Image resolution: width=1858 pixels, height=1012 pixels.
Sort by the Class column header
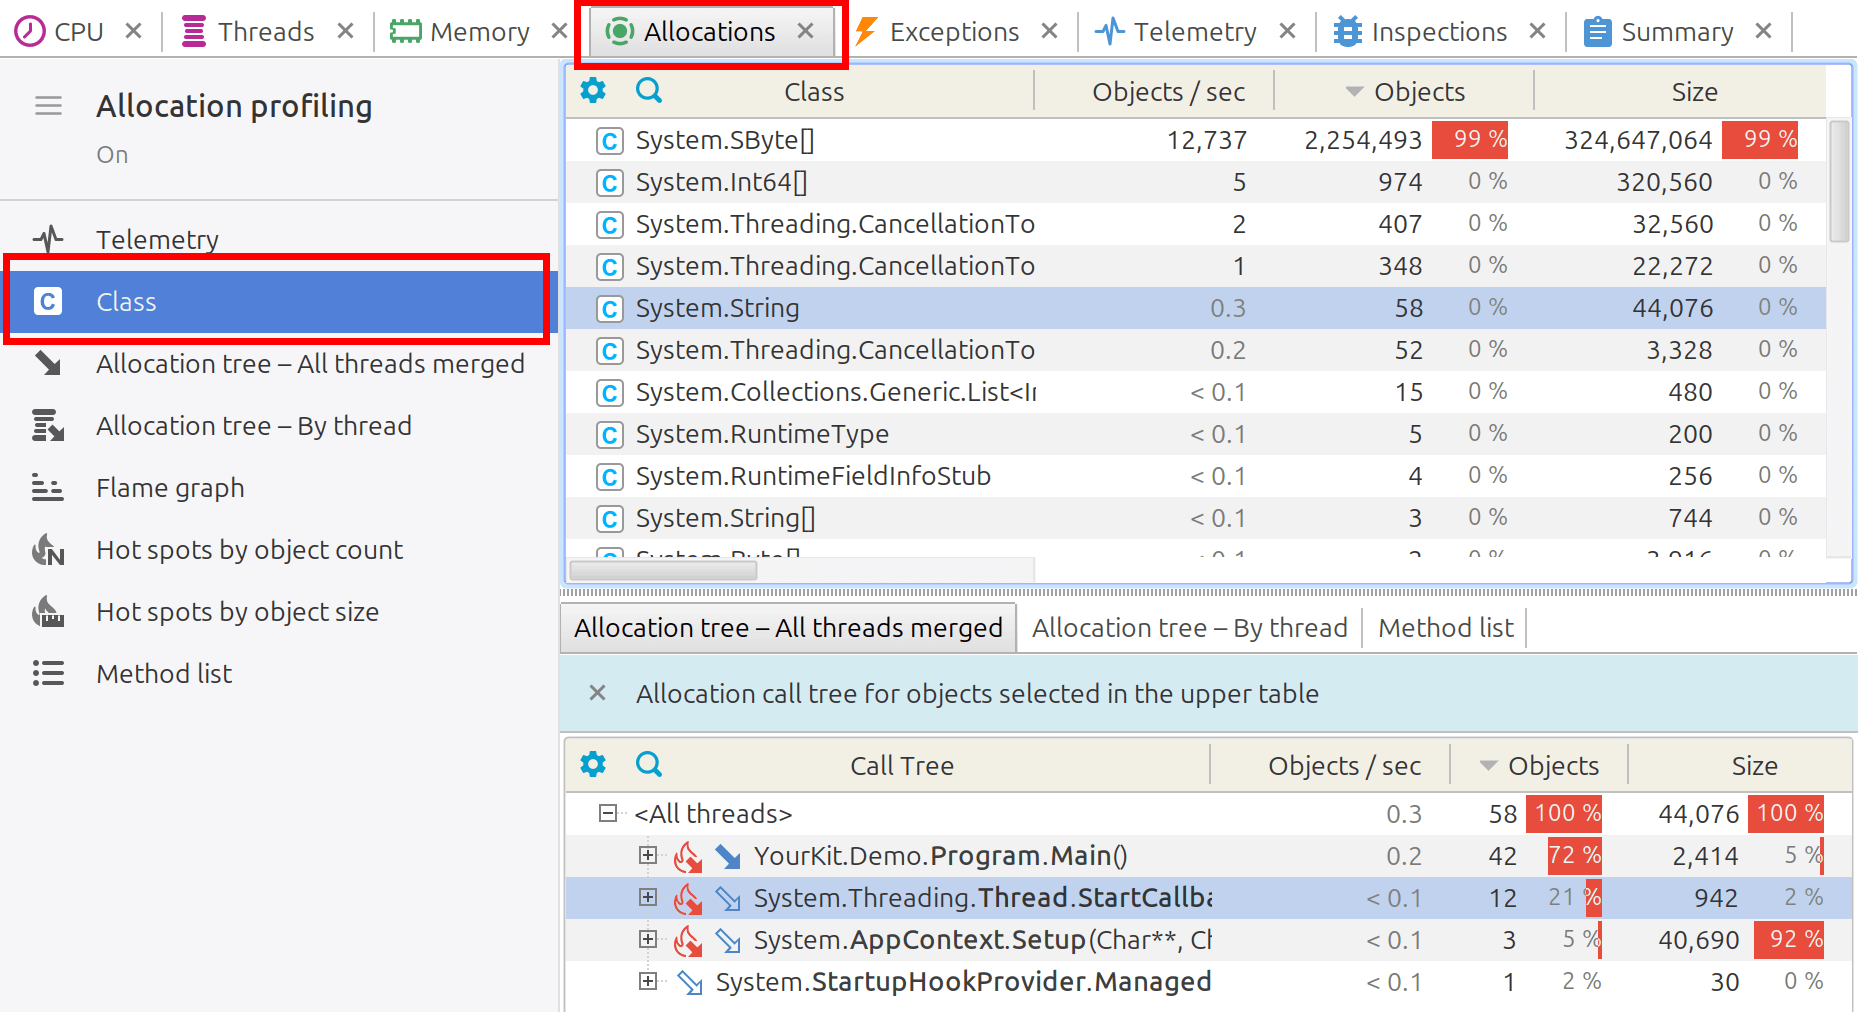[x=814, y=92]
